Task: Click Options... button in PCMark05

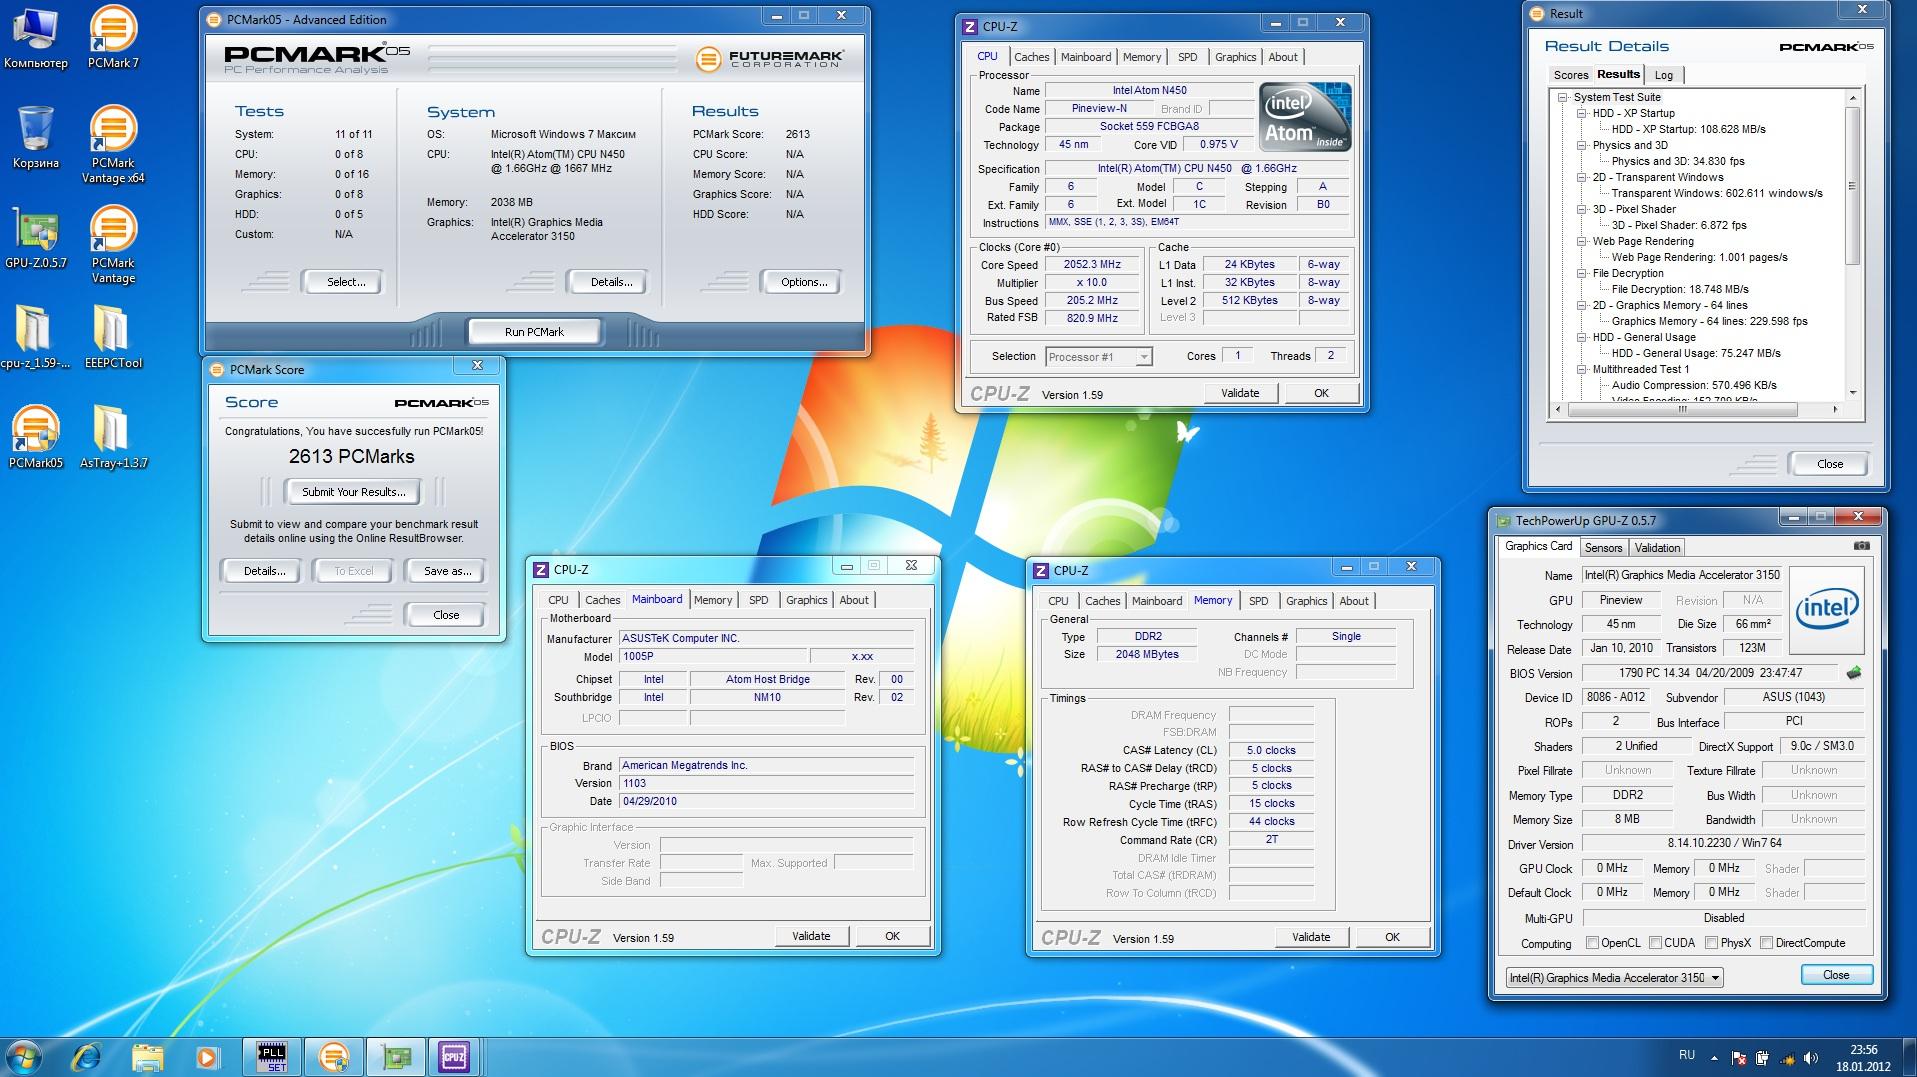Action: pyautogui.click(x=804, y=282)
